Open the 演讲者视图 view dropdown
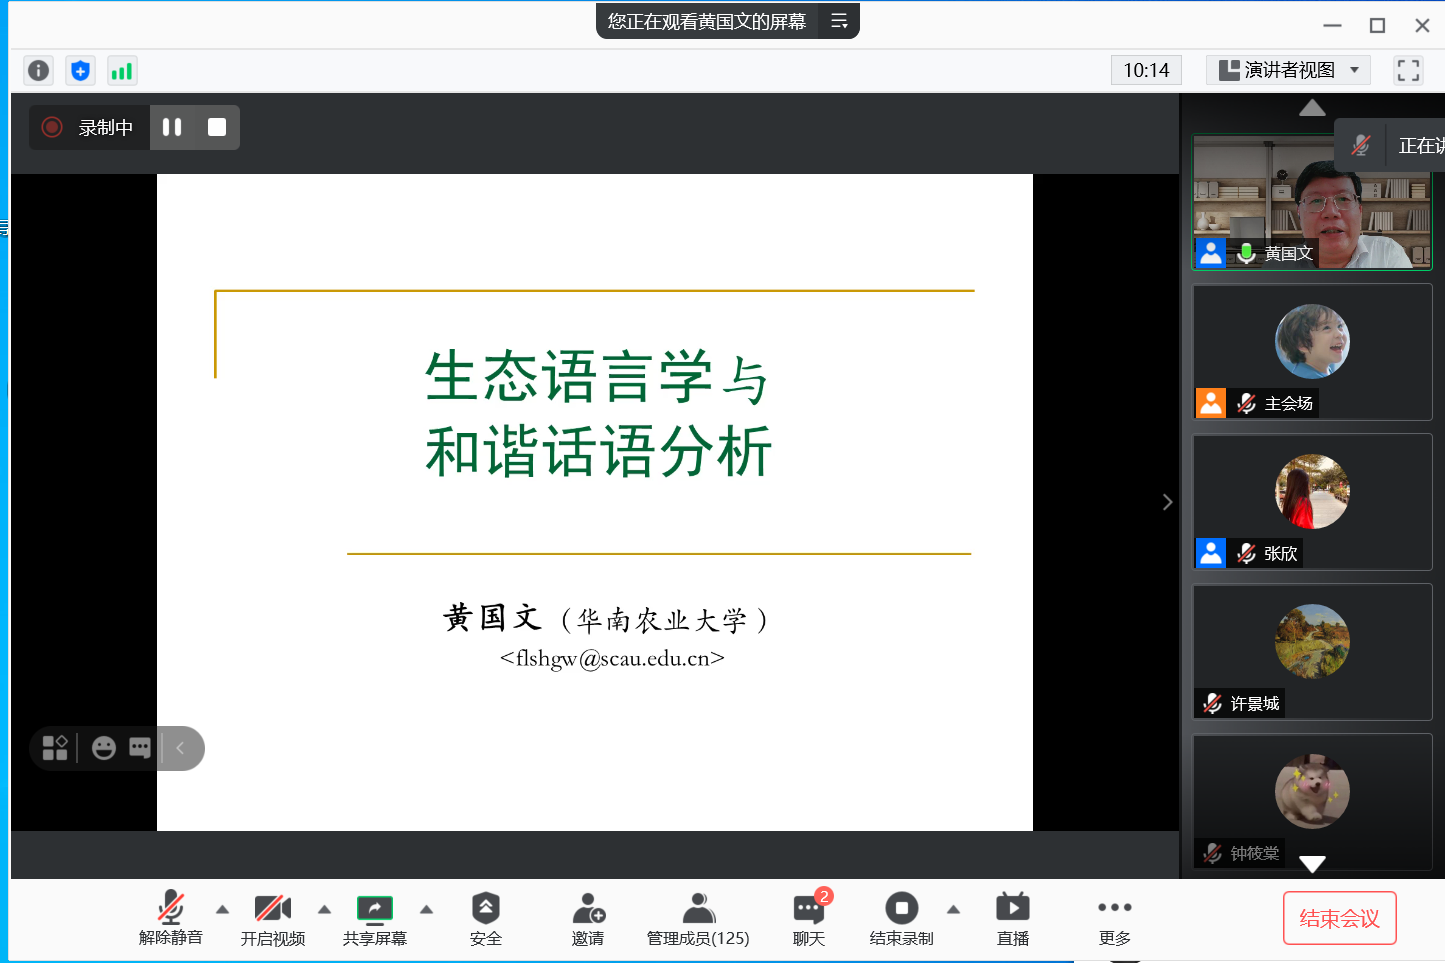This screenshot has width=1445, height=963. (1288, 70)
